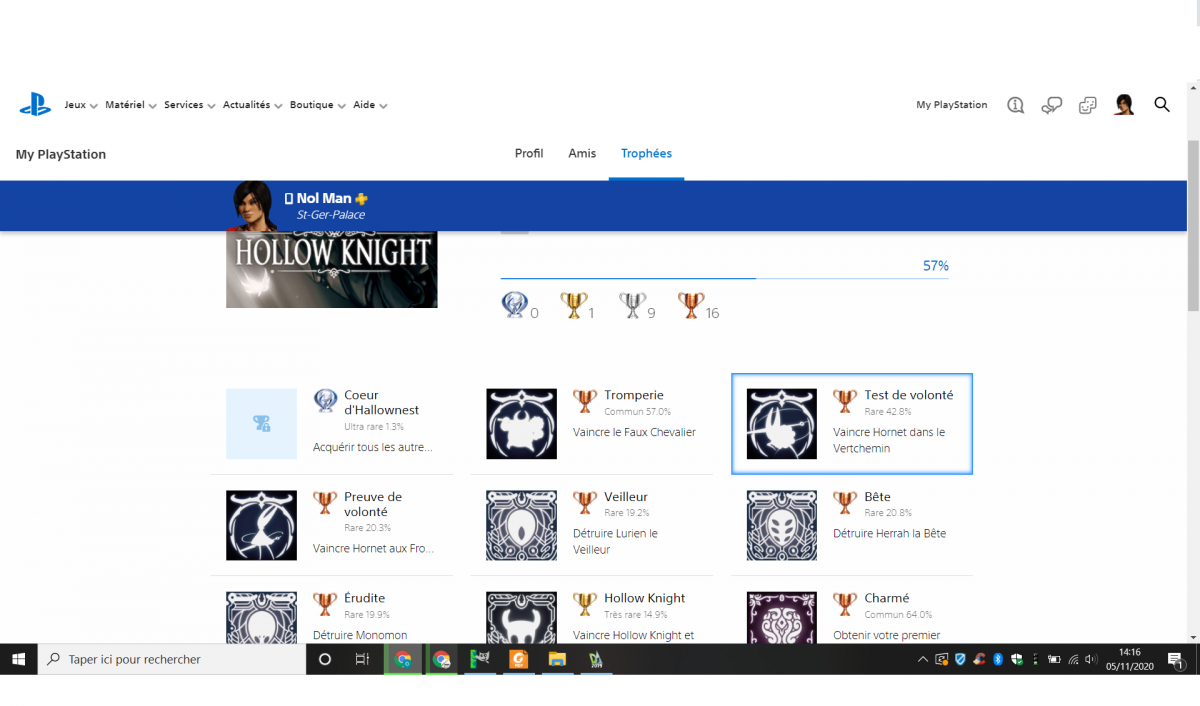Switch to the Amis tab

pyautogui.click(x=582, y=154)
